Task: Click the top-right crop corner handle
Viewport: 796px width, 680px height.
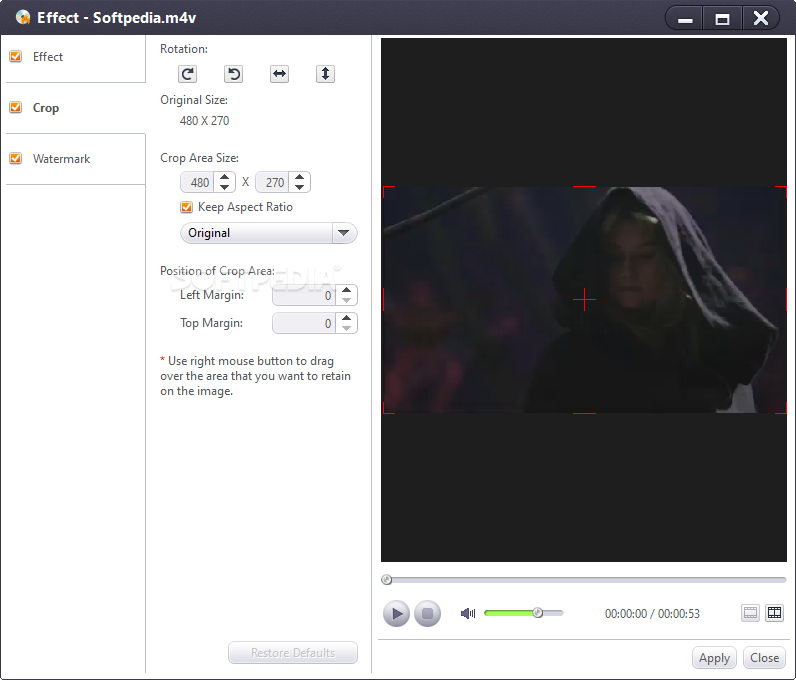Action: [781, 191]
